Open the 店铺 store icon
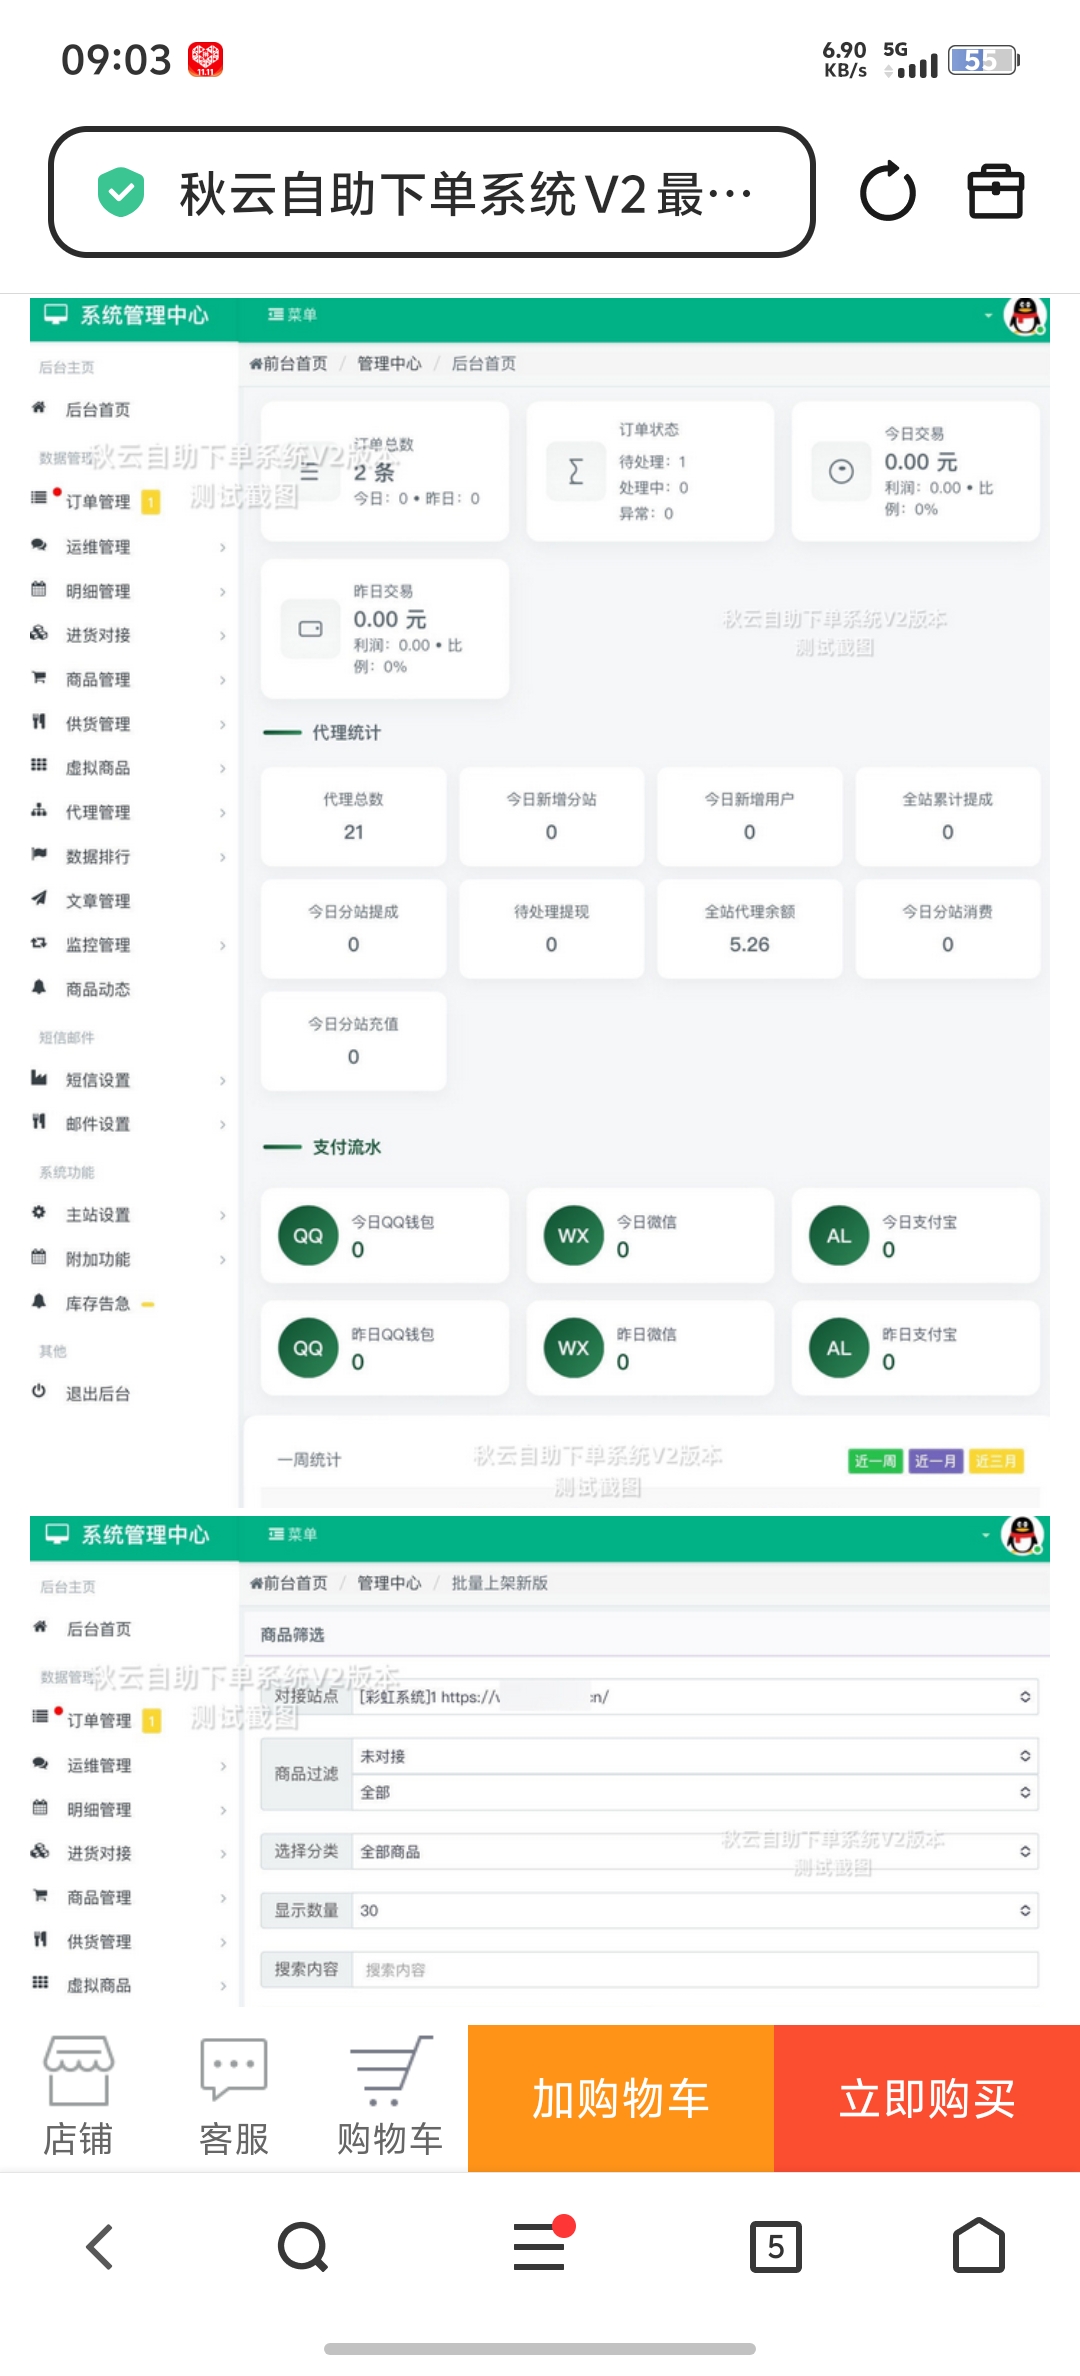 click(x=78, y=2096)
